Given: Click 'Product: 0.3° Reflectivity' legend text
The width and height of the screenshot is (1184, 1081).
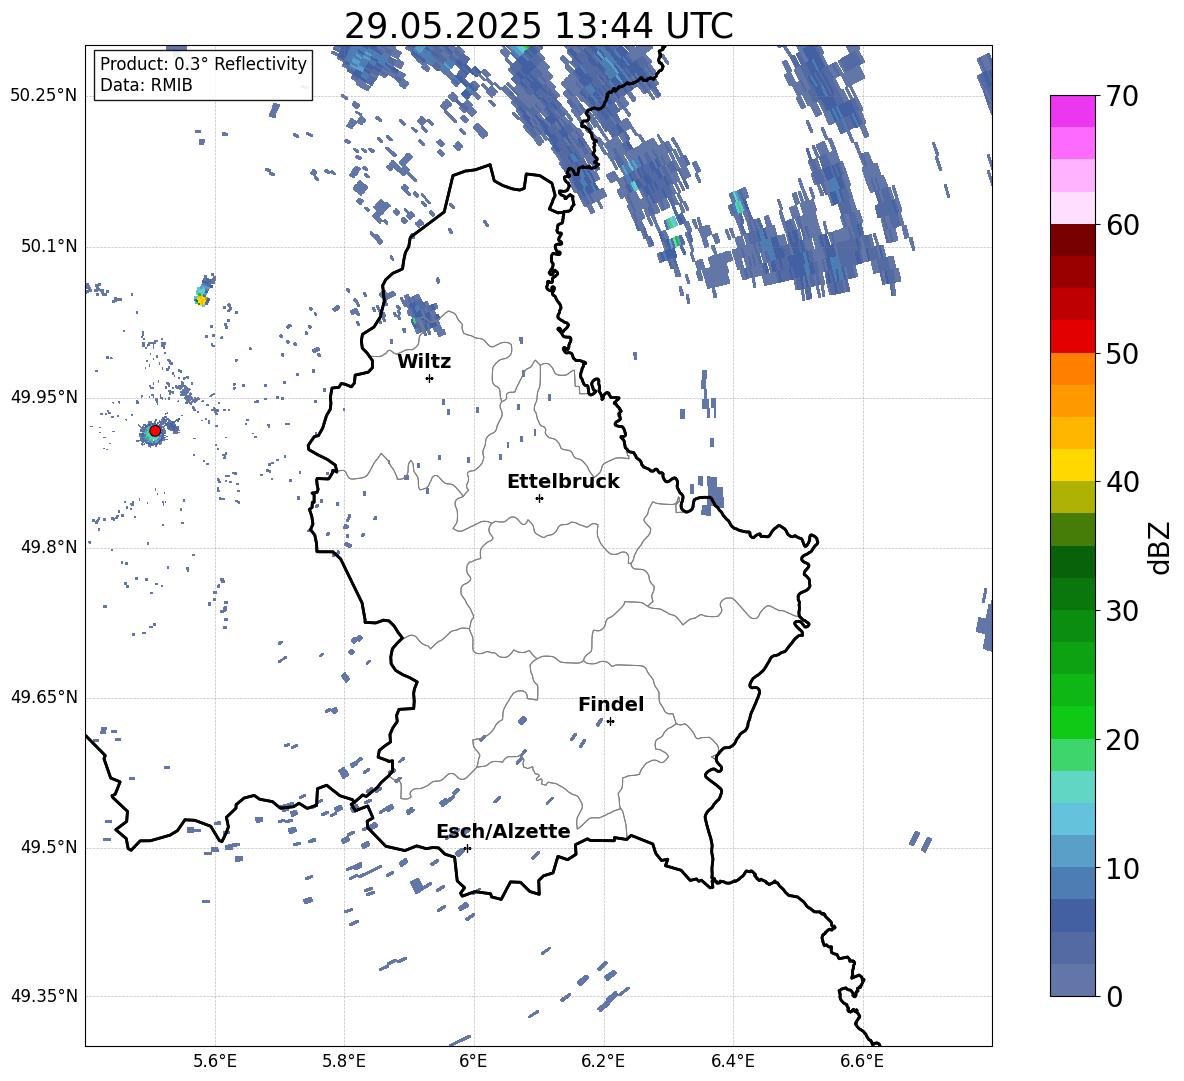Looking at the screenshot, I should tap(203, 63).
